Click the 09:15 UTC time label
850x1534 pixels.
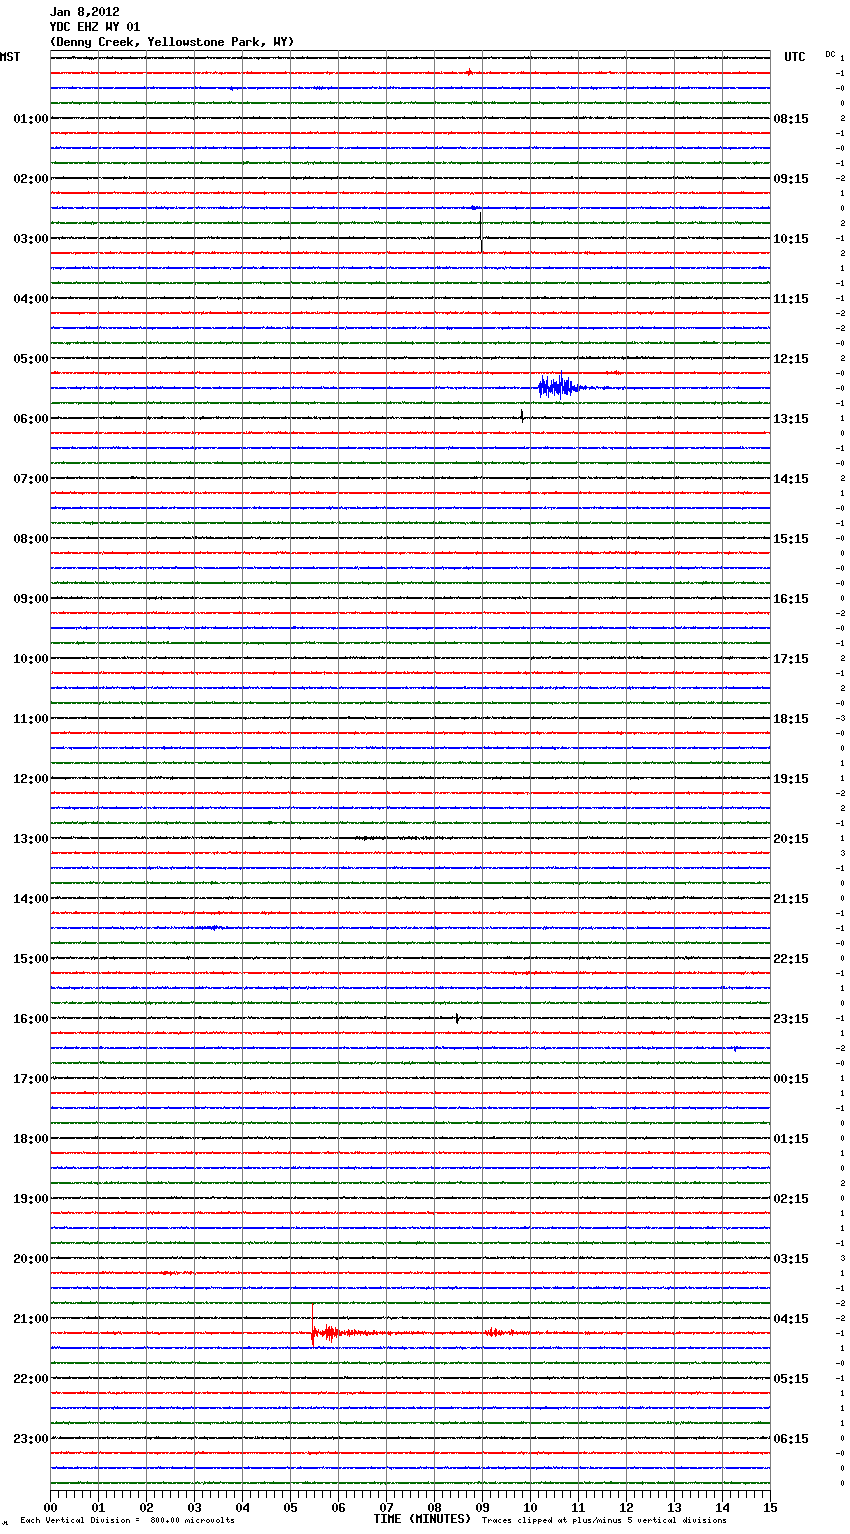(x=791, y=179)
